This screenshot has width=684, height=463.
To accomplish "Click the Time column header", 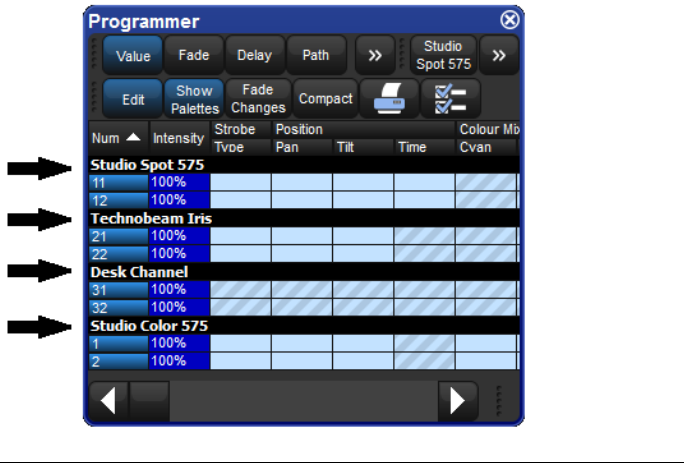I will 424,147.
